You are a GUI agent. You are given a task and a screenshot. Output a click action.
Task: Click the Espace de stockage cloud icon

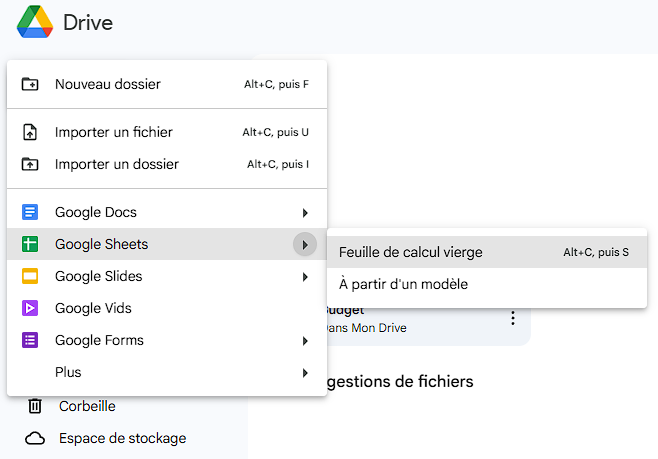tap(35, 438)
